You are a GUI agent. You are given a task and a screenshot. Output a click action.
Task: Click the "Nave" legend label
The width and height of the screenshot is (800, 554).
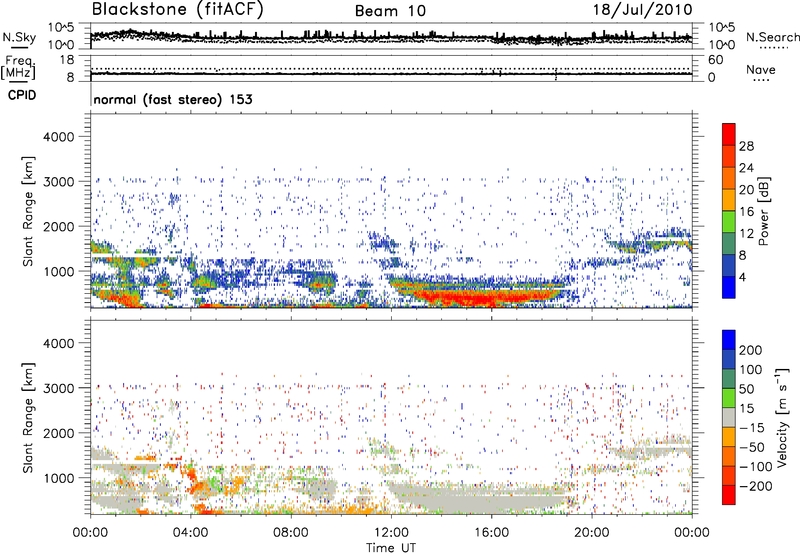(x=760, y=70)
